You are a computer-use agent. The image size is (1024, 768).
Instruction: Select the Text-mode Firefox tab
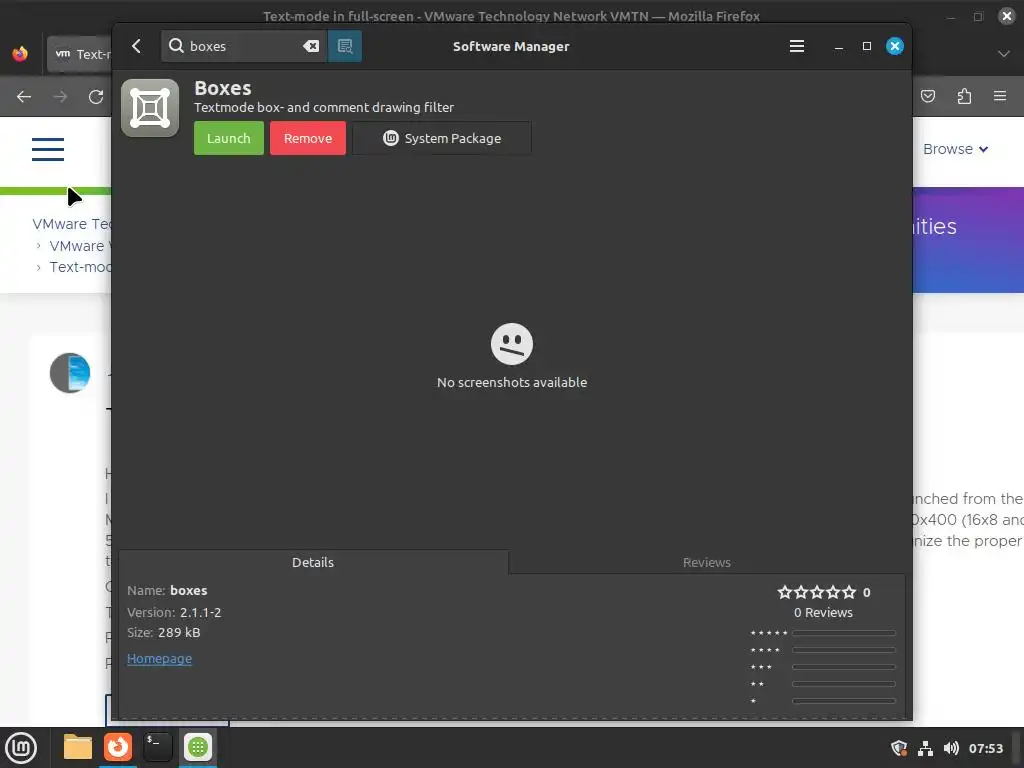tap(80, 54)
